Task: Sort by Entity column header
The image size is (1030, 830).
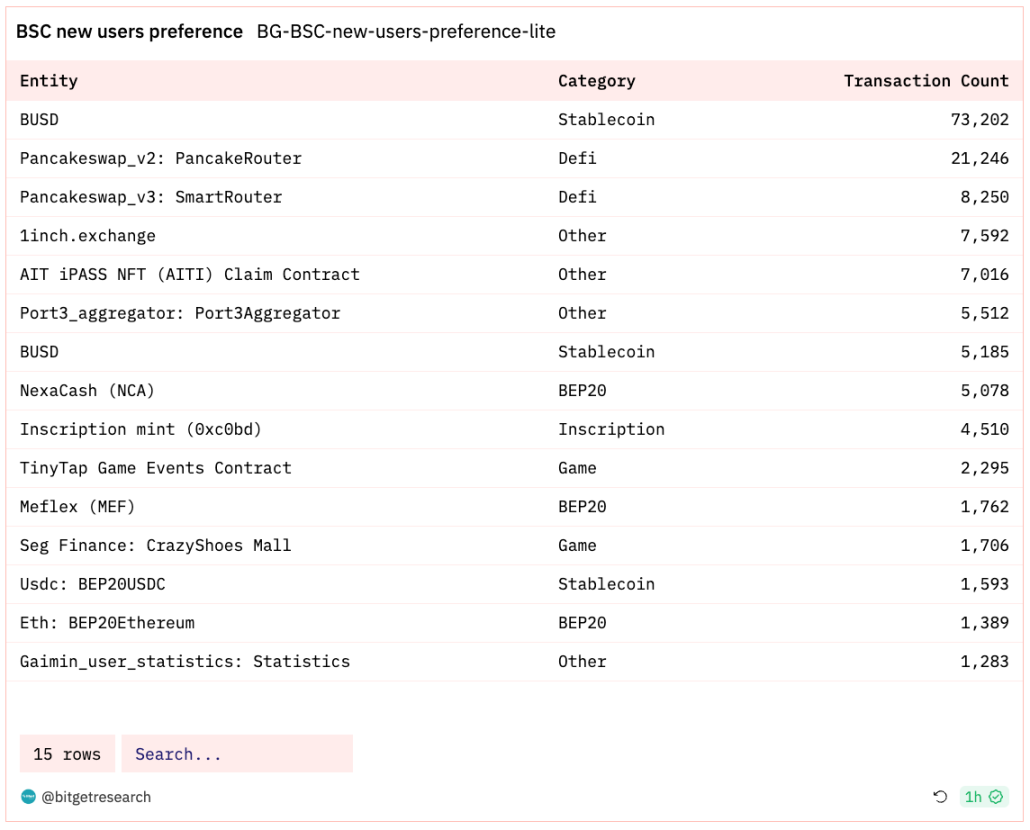Action: [49, 81]
